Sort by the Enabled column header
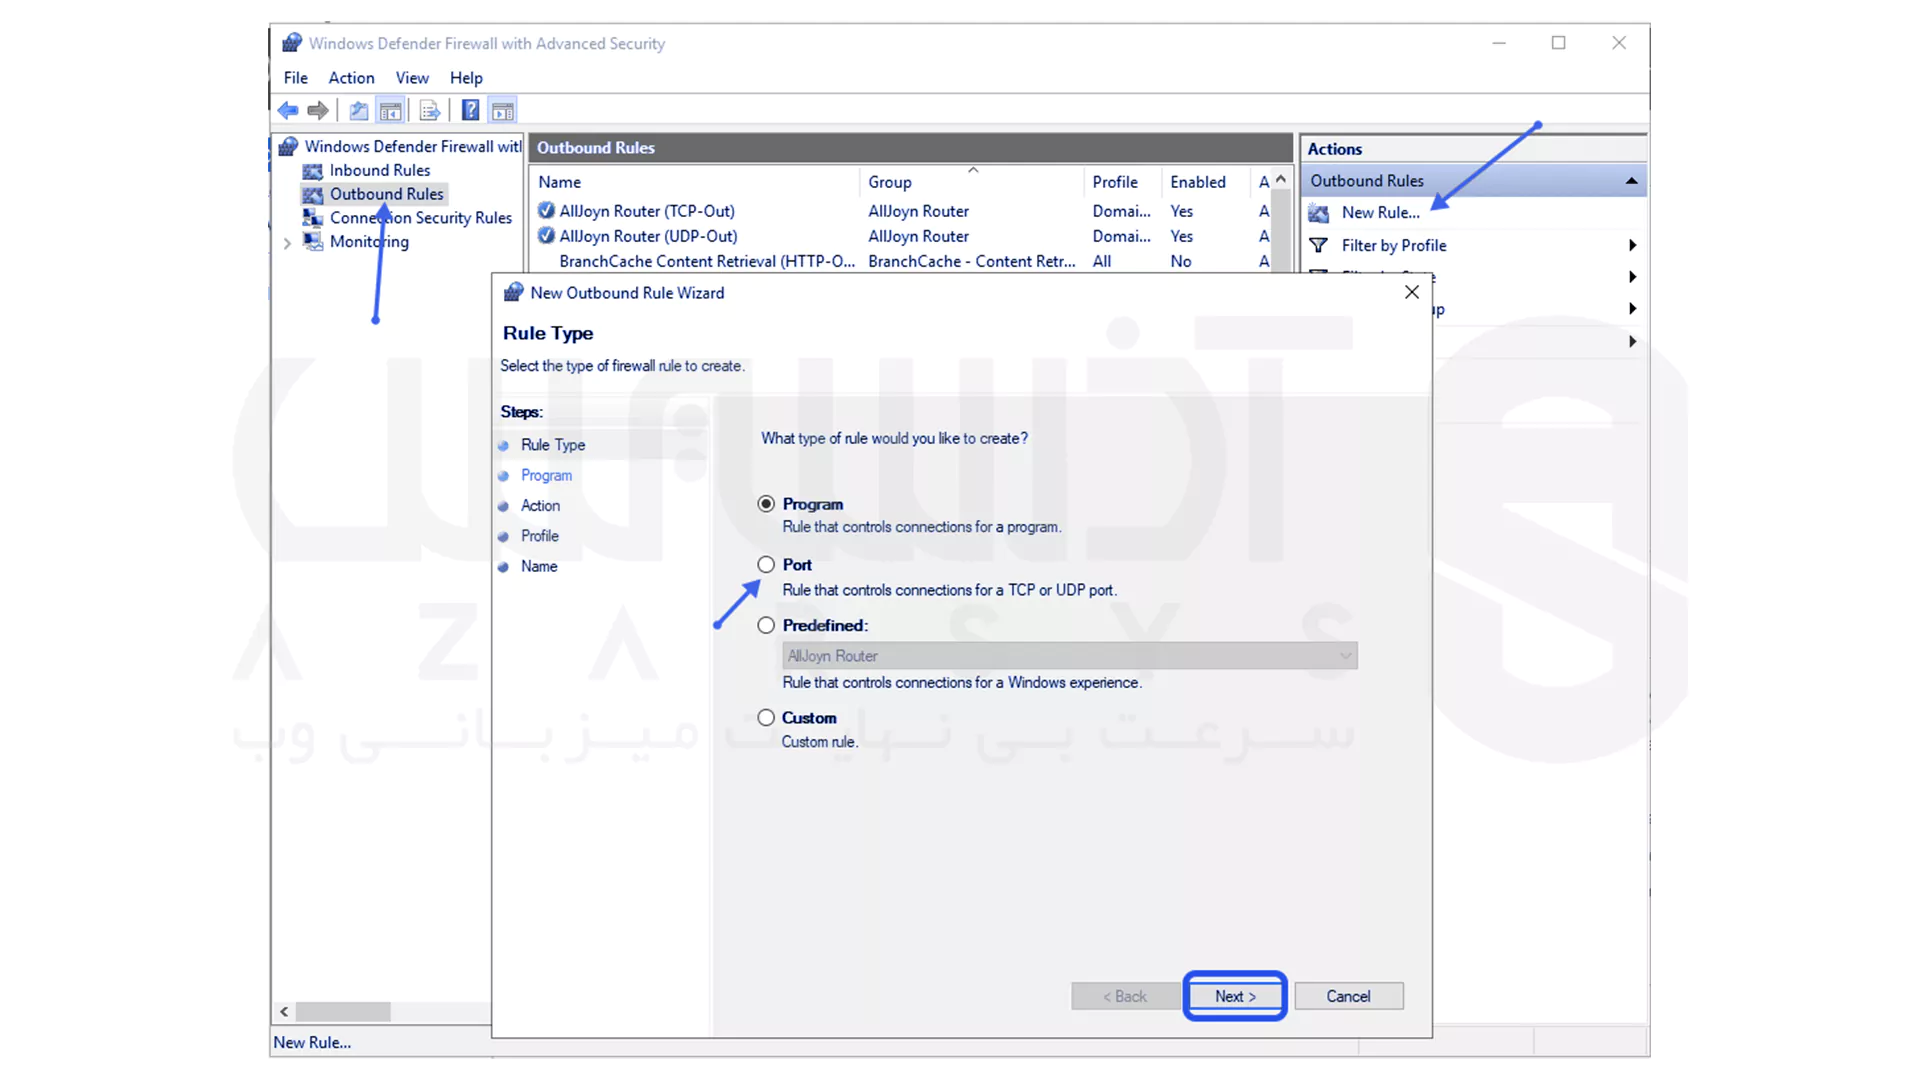1920x1080 pixels. pos(1204,182)
